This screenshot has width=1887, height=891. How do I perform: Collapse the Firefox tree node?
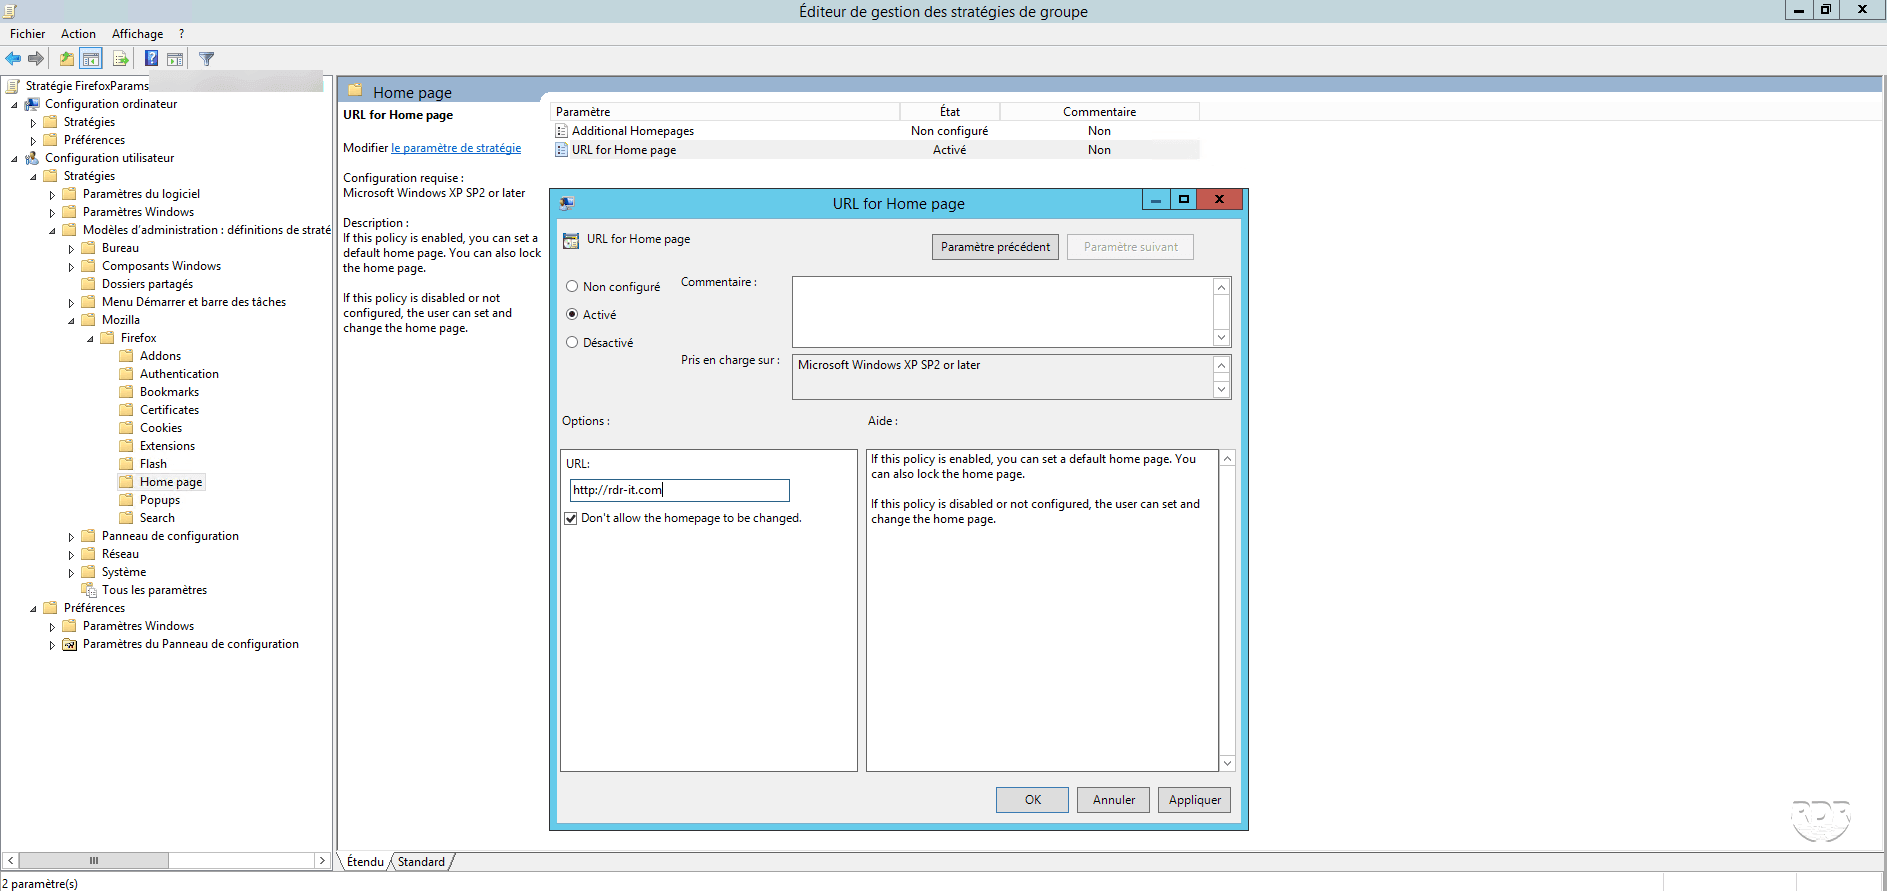click(x=90, y=339)
